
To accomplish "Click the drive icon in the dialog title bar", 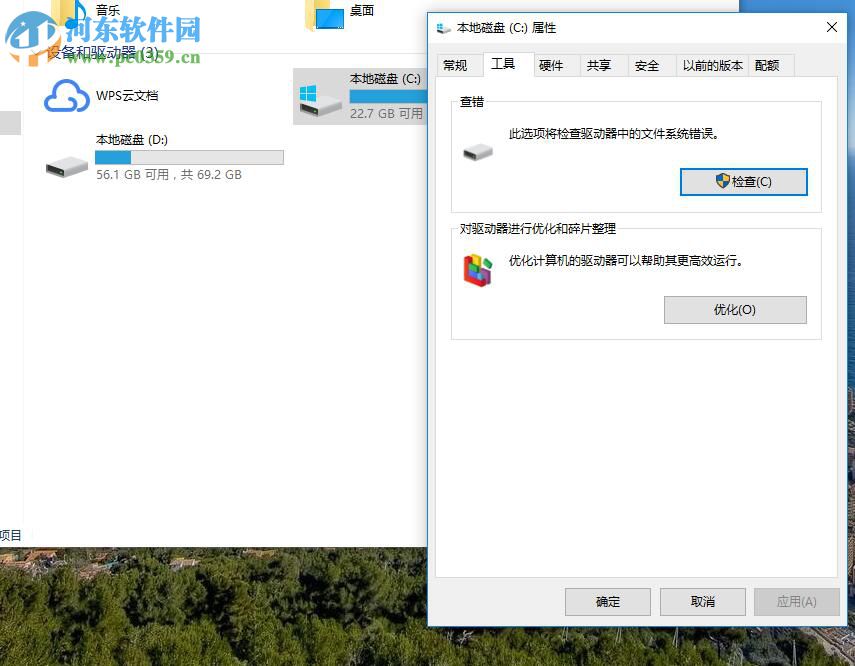I will [443, 28].
